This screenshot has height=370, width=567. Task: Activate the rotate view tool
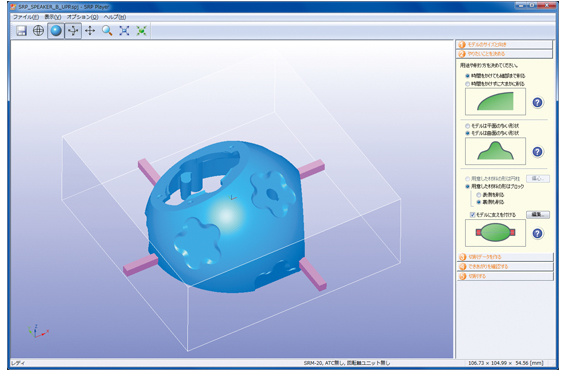point(73,31)
